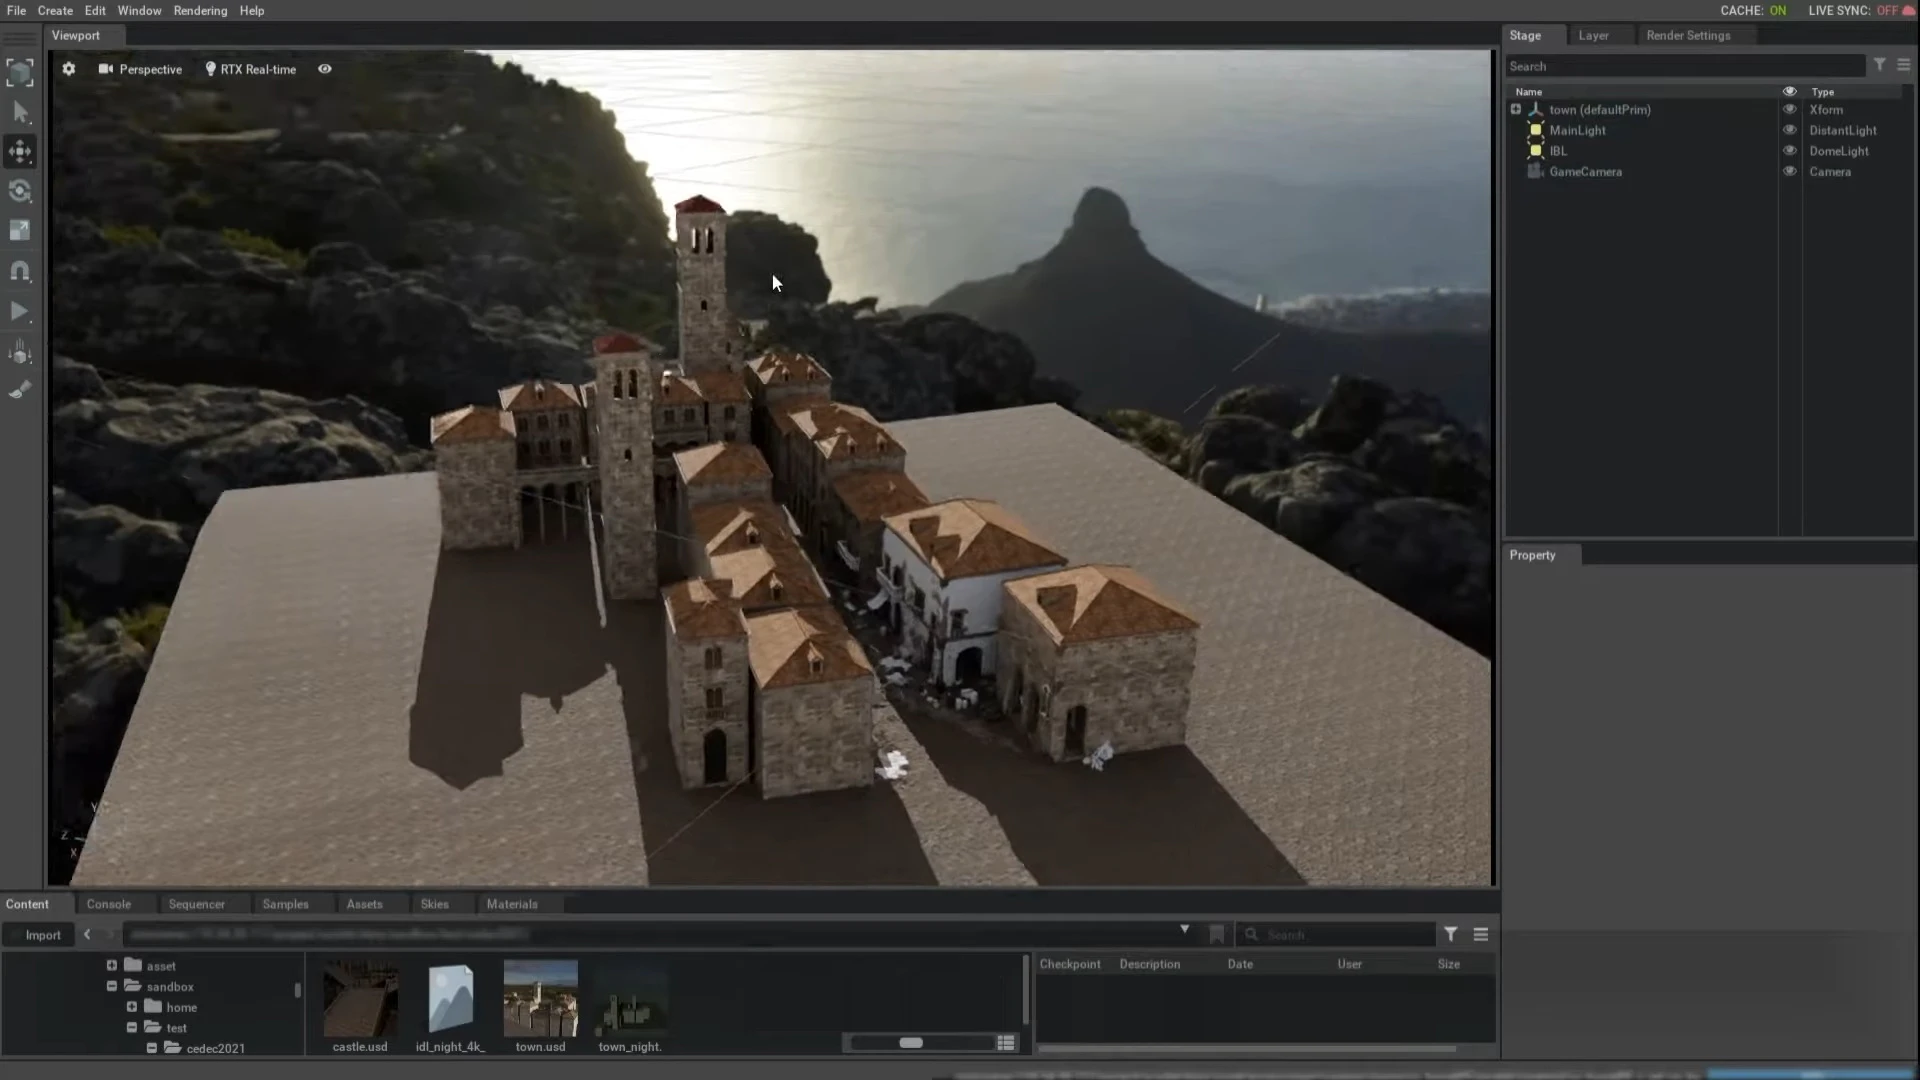
Task: Select the Move tool in toolbar
Action: pos(20,151)
